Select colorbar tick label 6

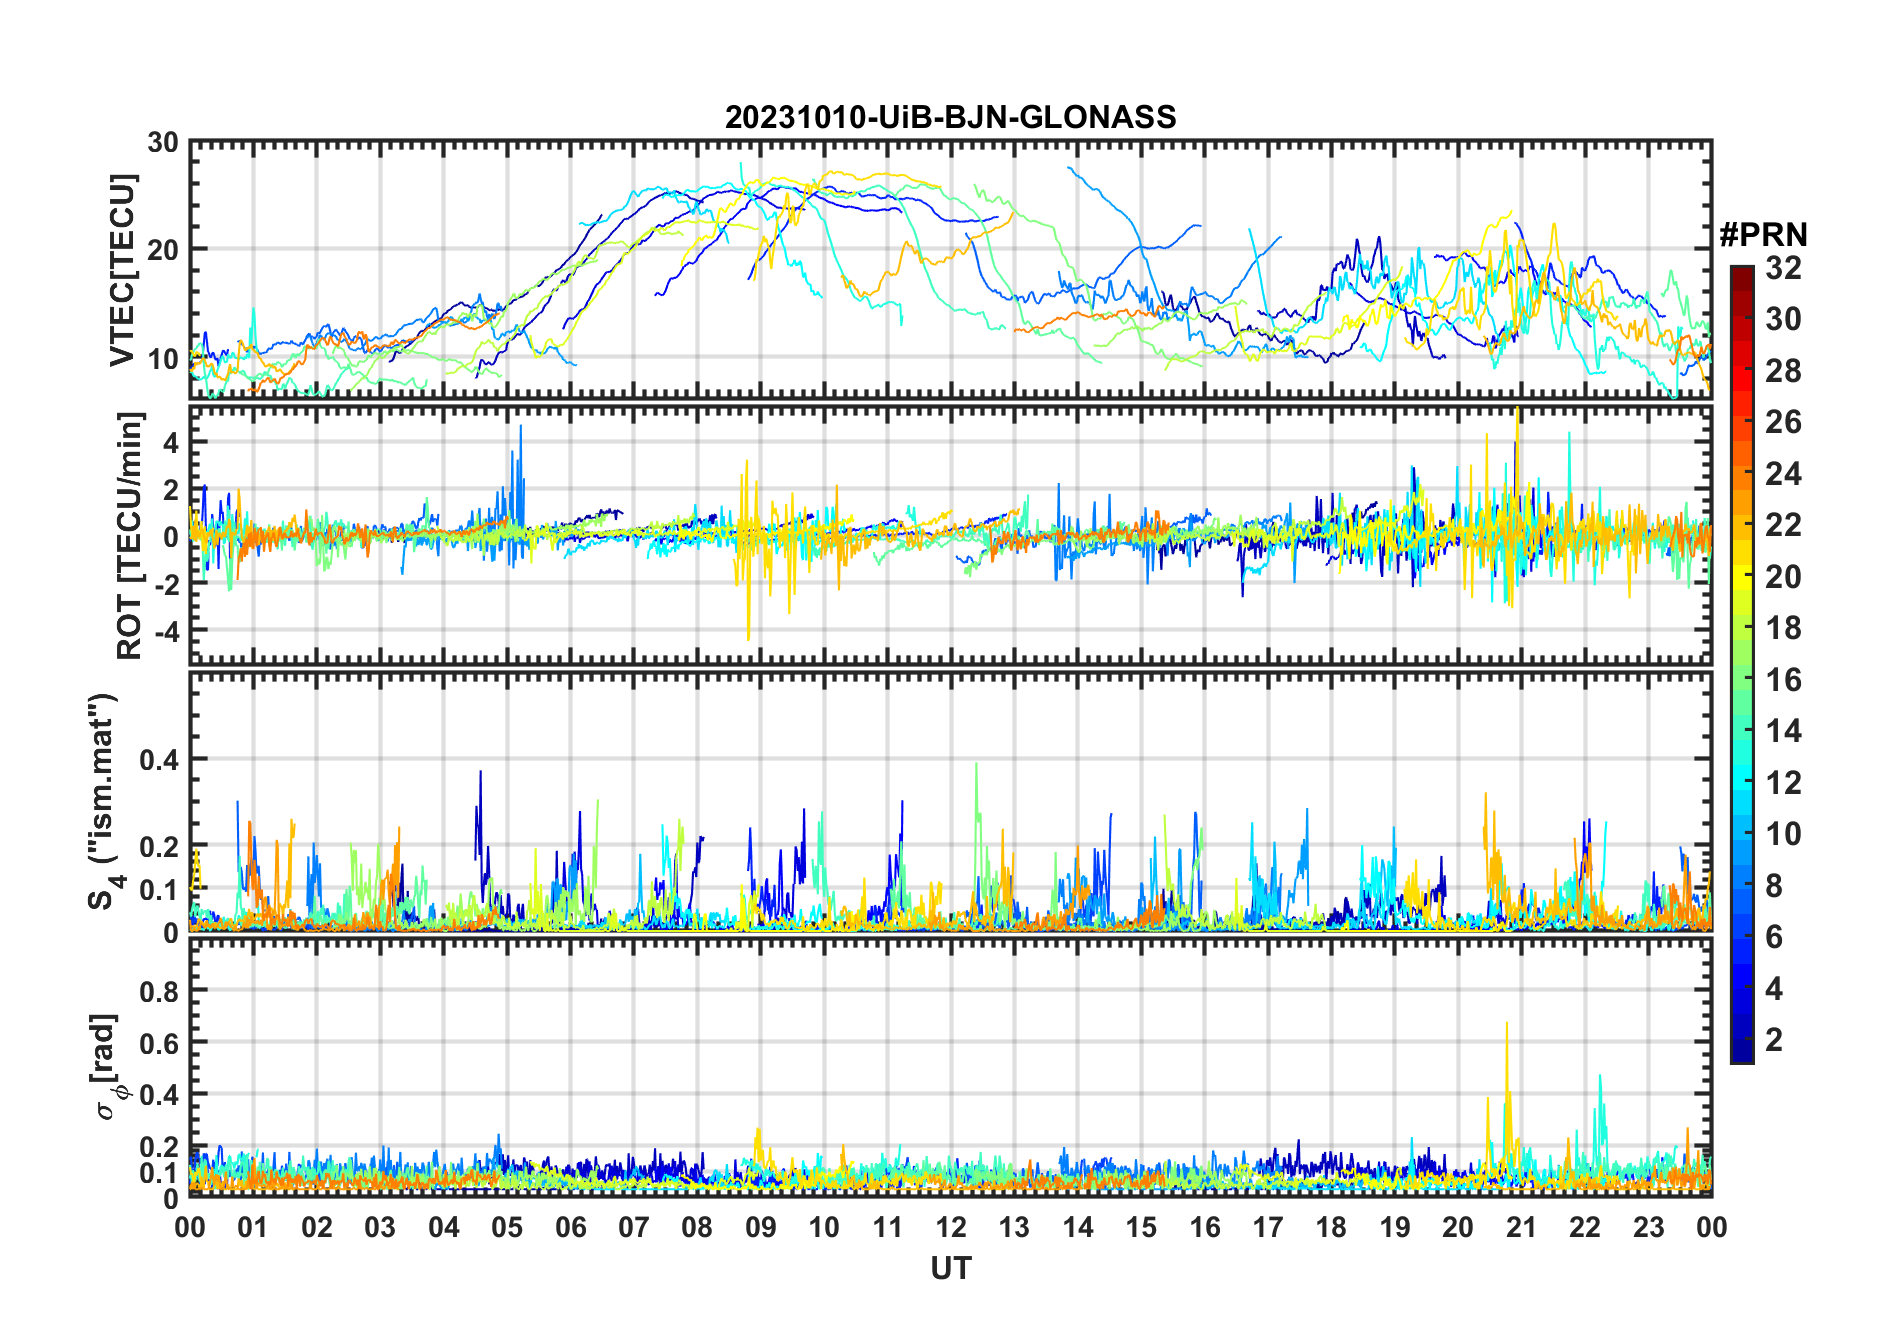point(1774,937)
